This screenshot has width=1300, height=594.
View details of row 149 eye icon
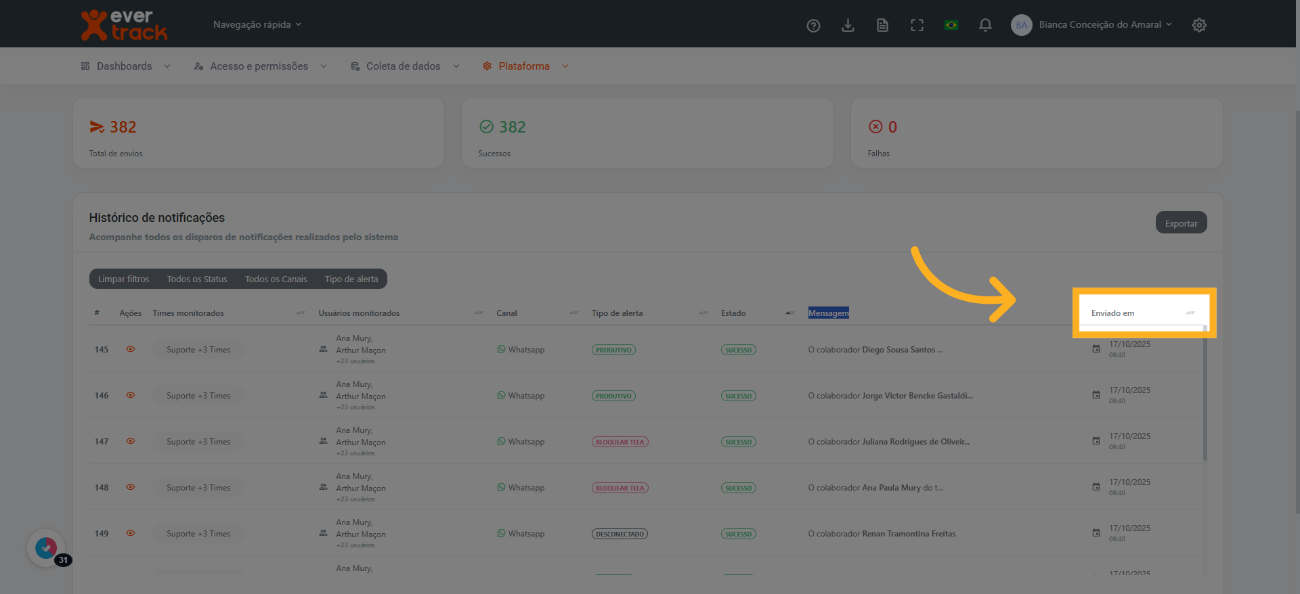(x=130, y=534)
